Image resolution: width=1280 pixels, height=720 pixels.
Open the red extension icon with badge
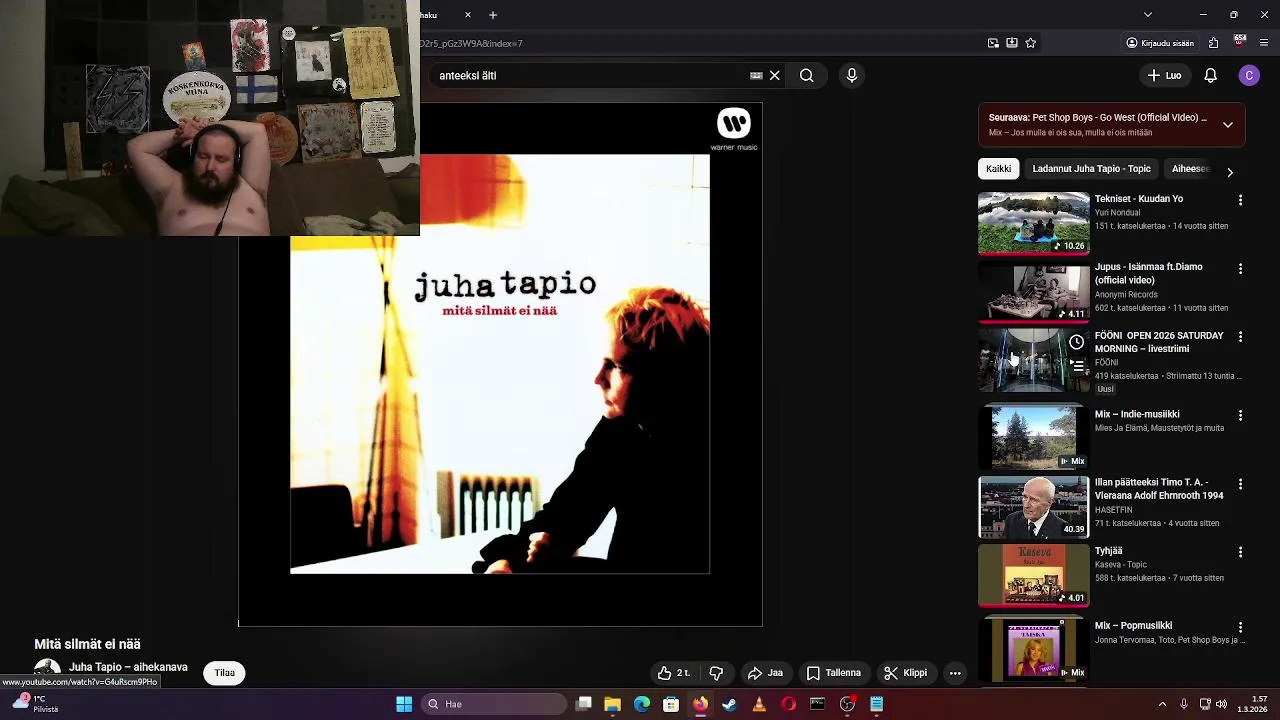[x=1240, y=42]
